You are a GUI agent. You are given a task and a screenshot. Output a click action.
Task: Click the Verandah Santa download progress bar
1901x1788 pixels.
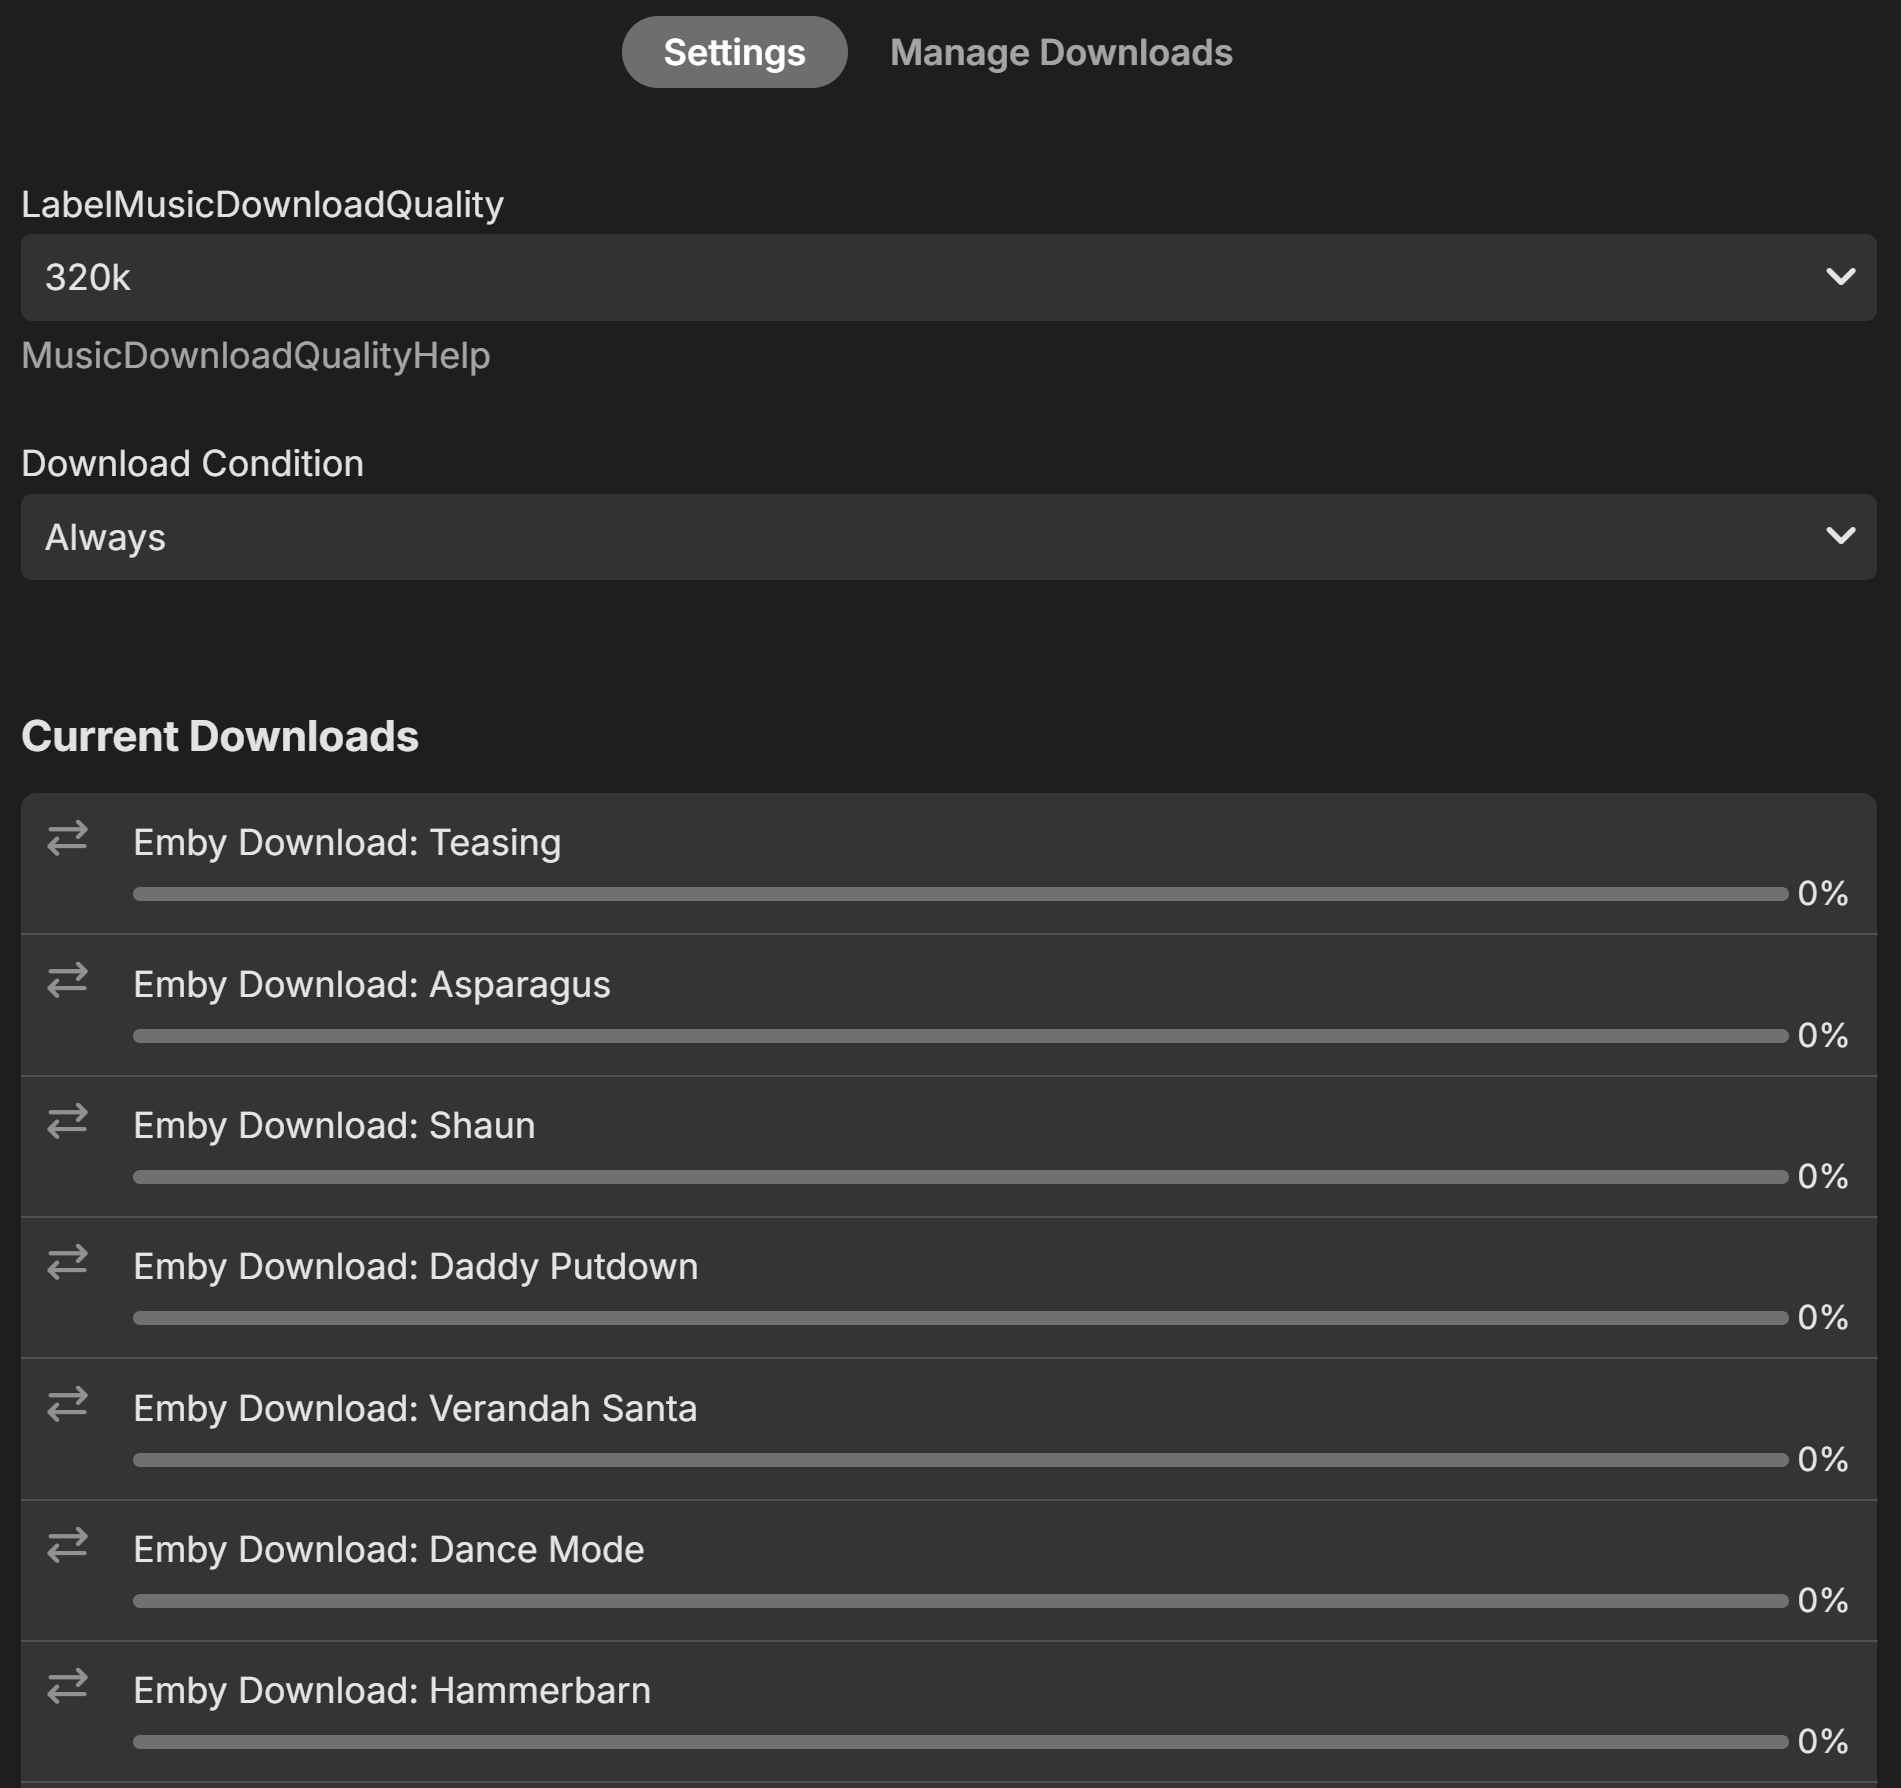tap(960, 1460)
